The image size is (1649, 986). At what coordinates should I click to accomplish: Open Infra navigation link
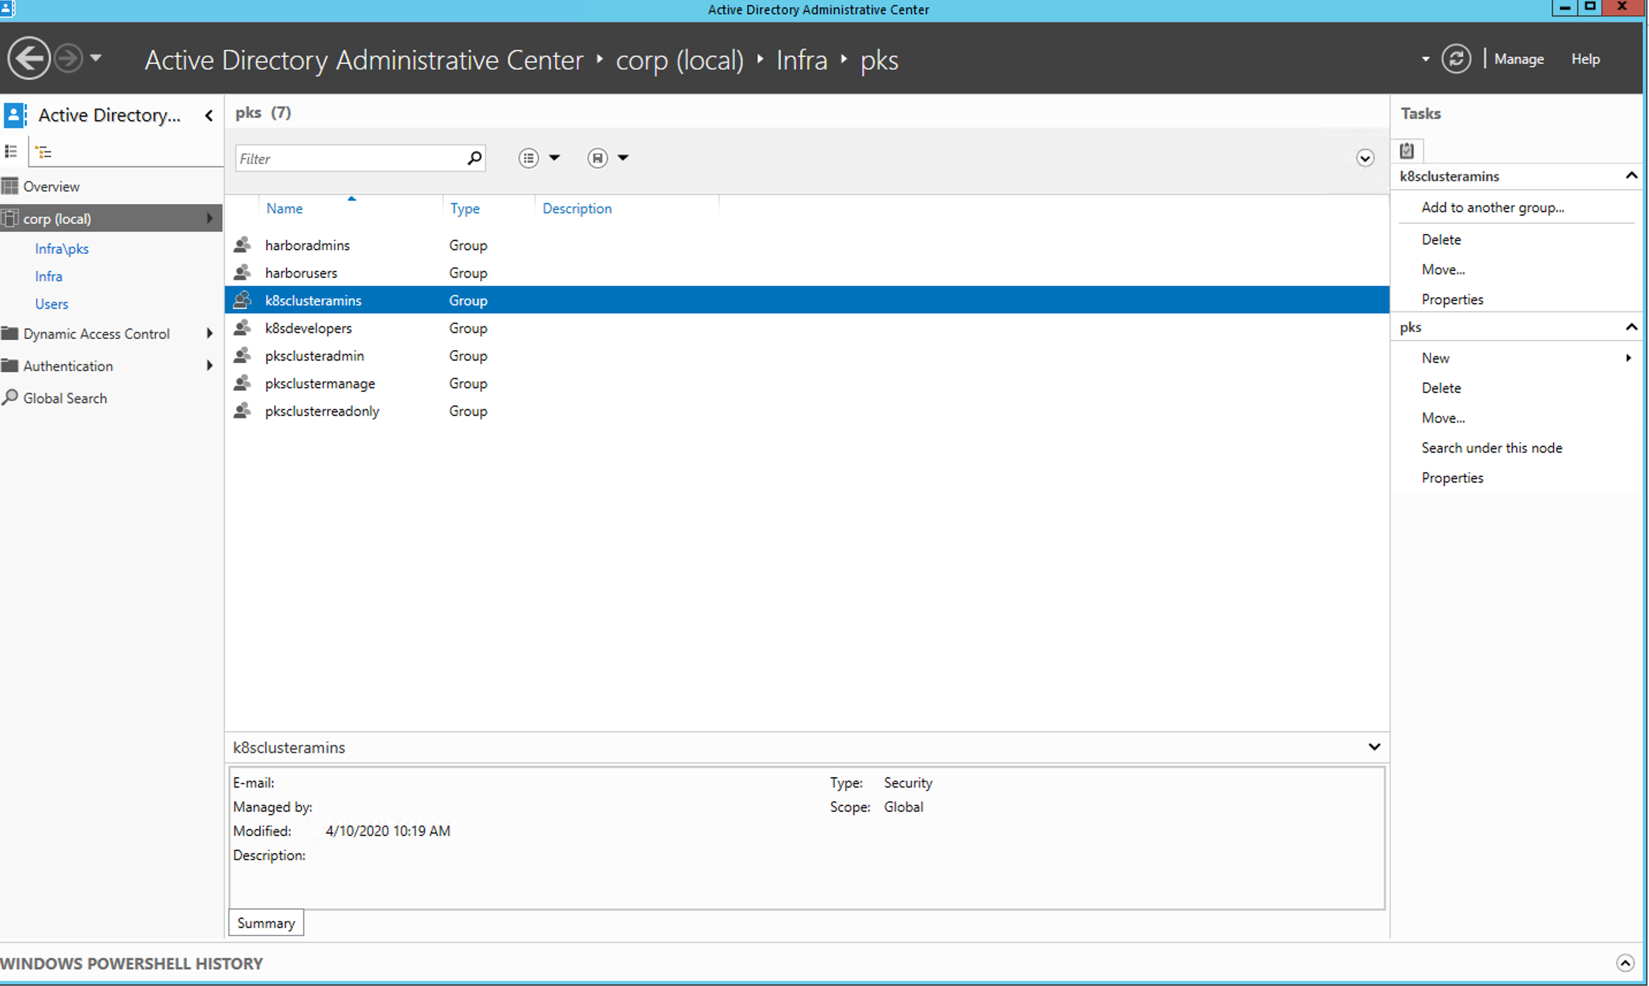click(x=48, y=277)
